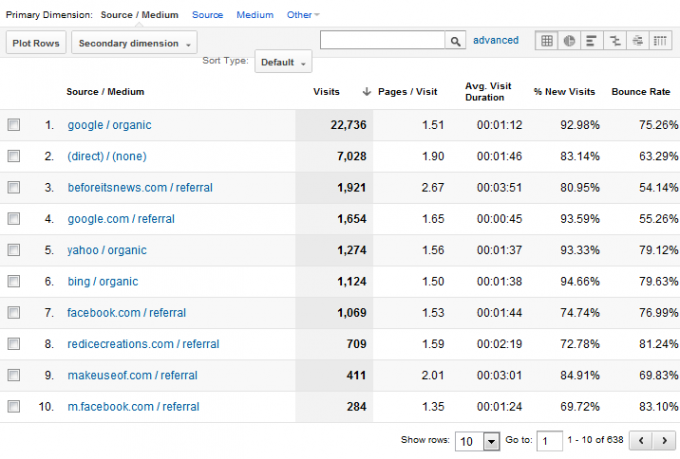Go to previous page of results
The image size is (680, 459).
(x=641, y=441)
